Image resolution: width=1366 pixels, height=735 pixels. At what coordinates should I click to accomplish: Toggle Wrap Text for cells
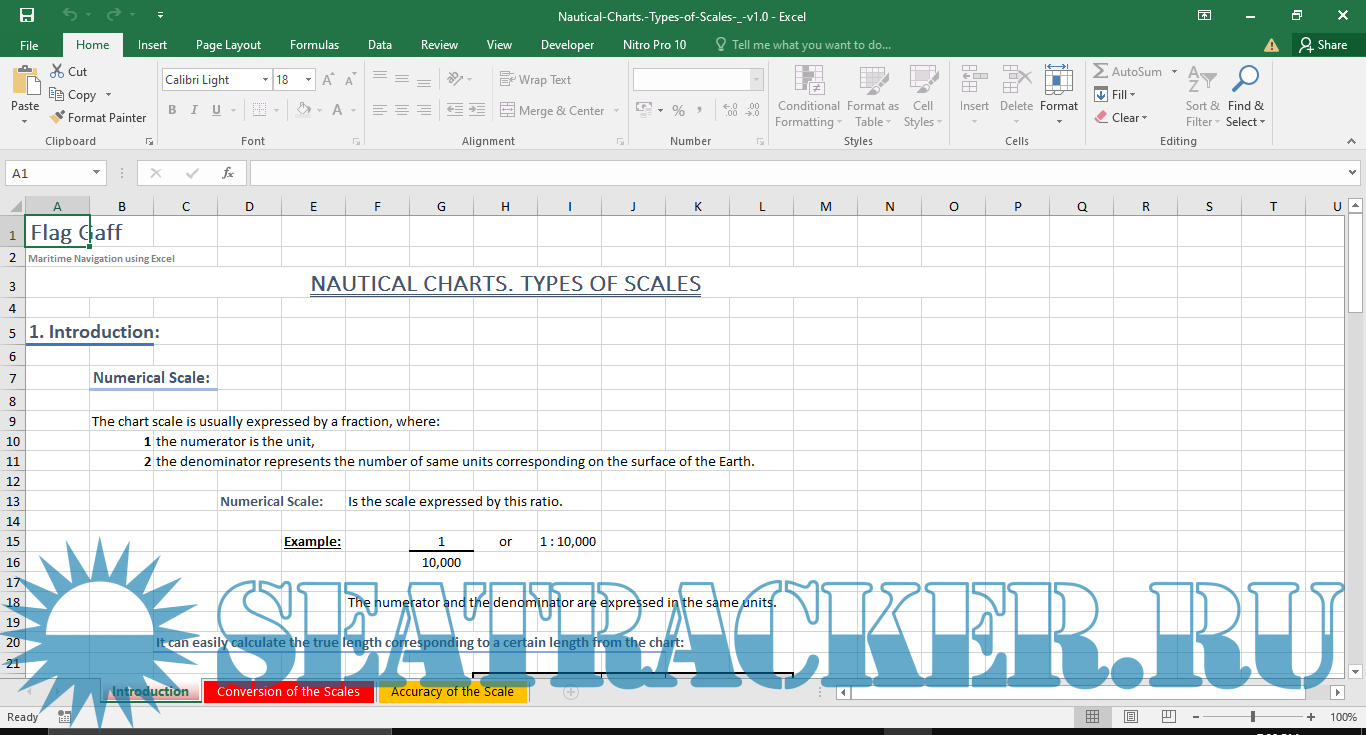[535, 79]
